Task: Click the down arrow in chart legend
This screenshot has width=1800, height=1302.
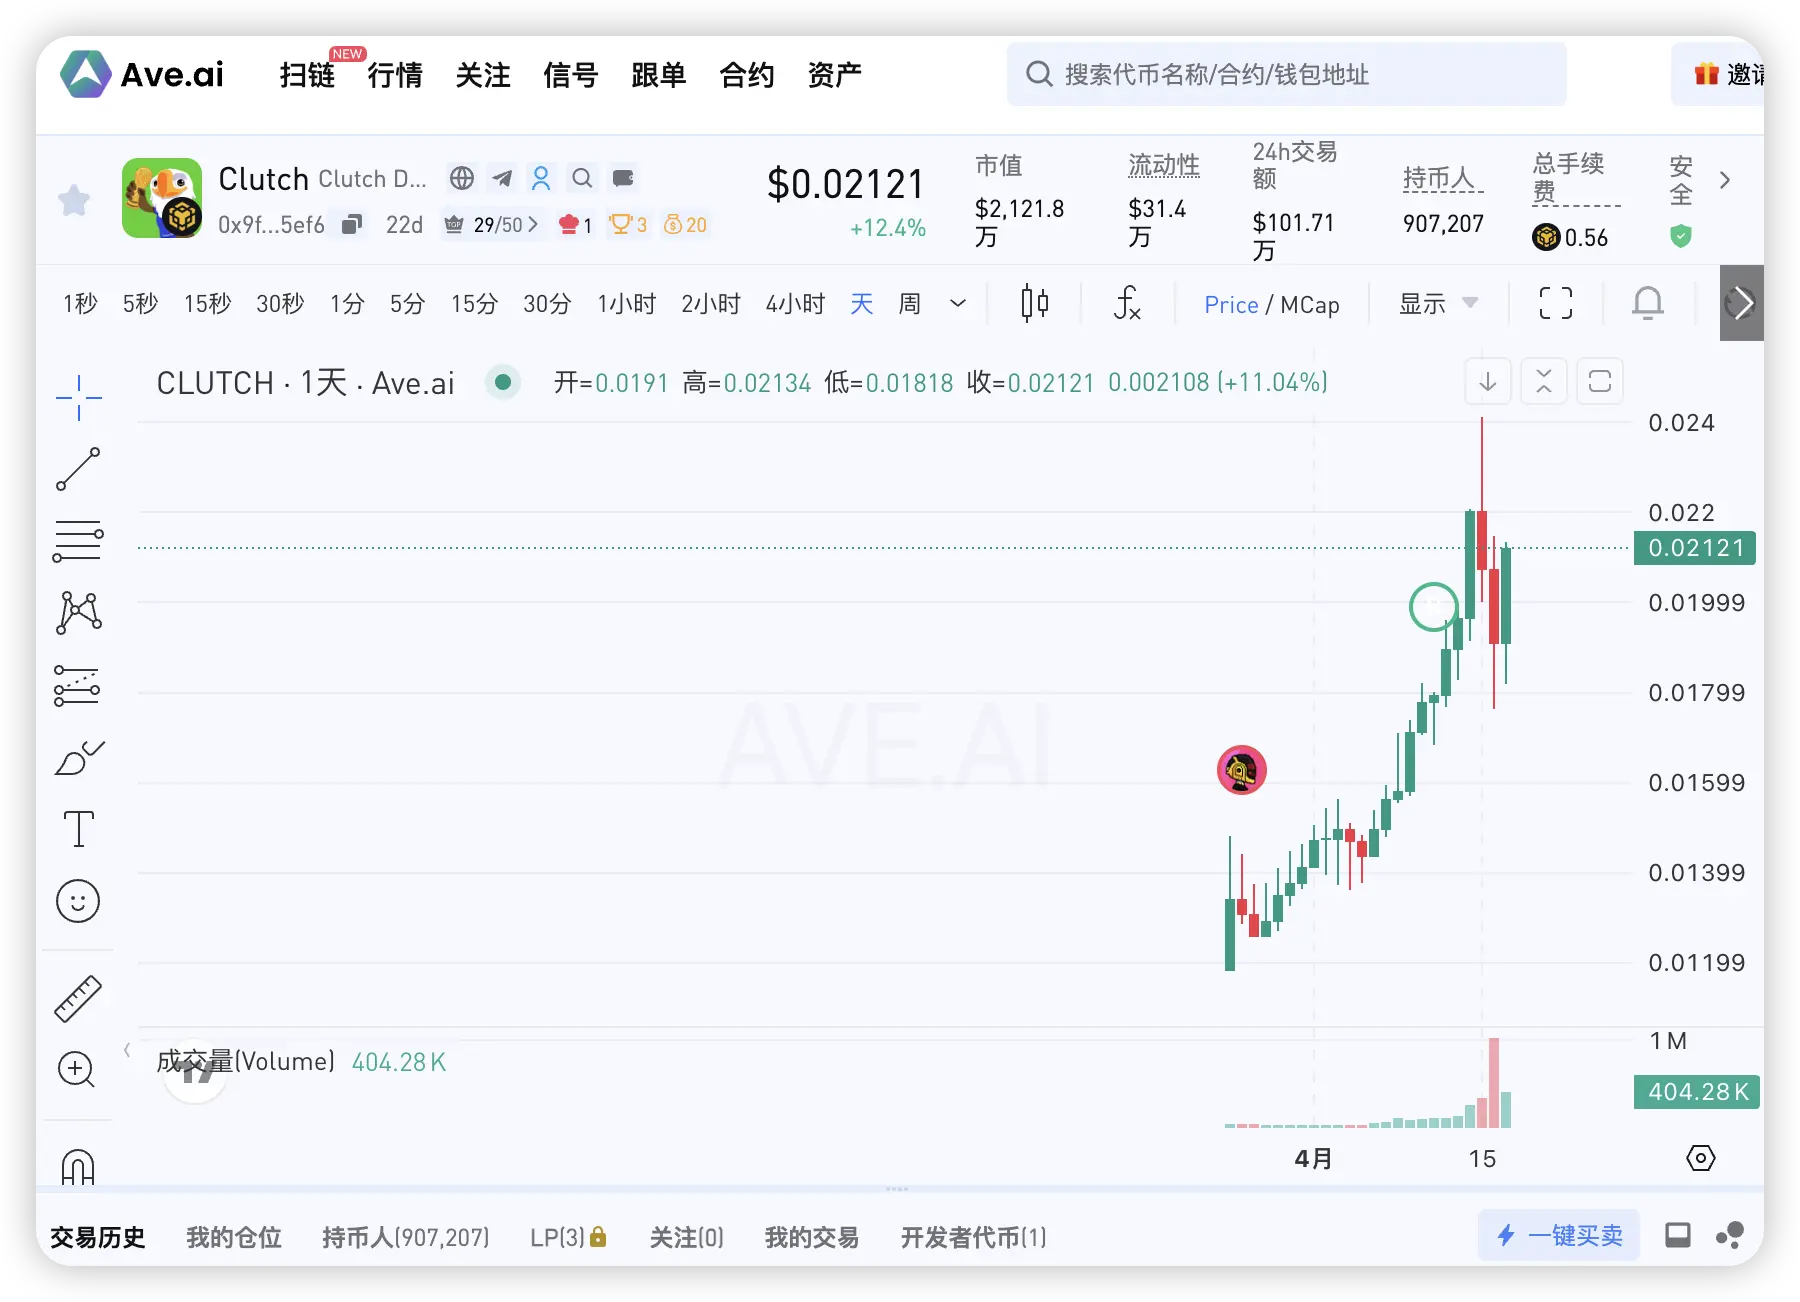Action: point(1488,381)
